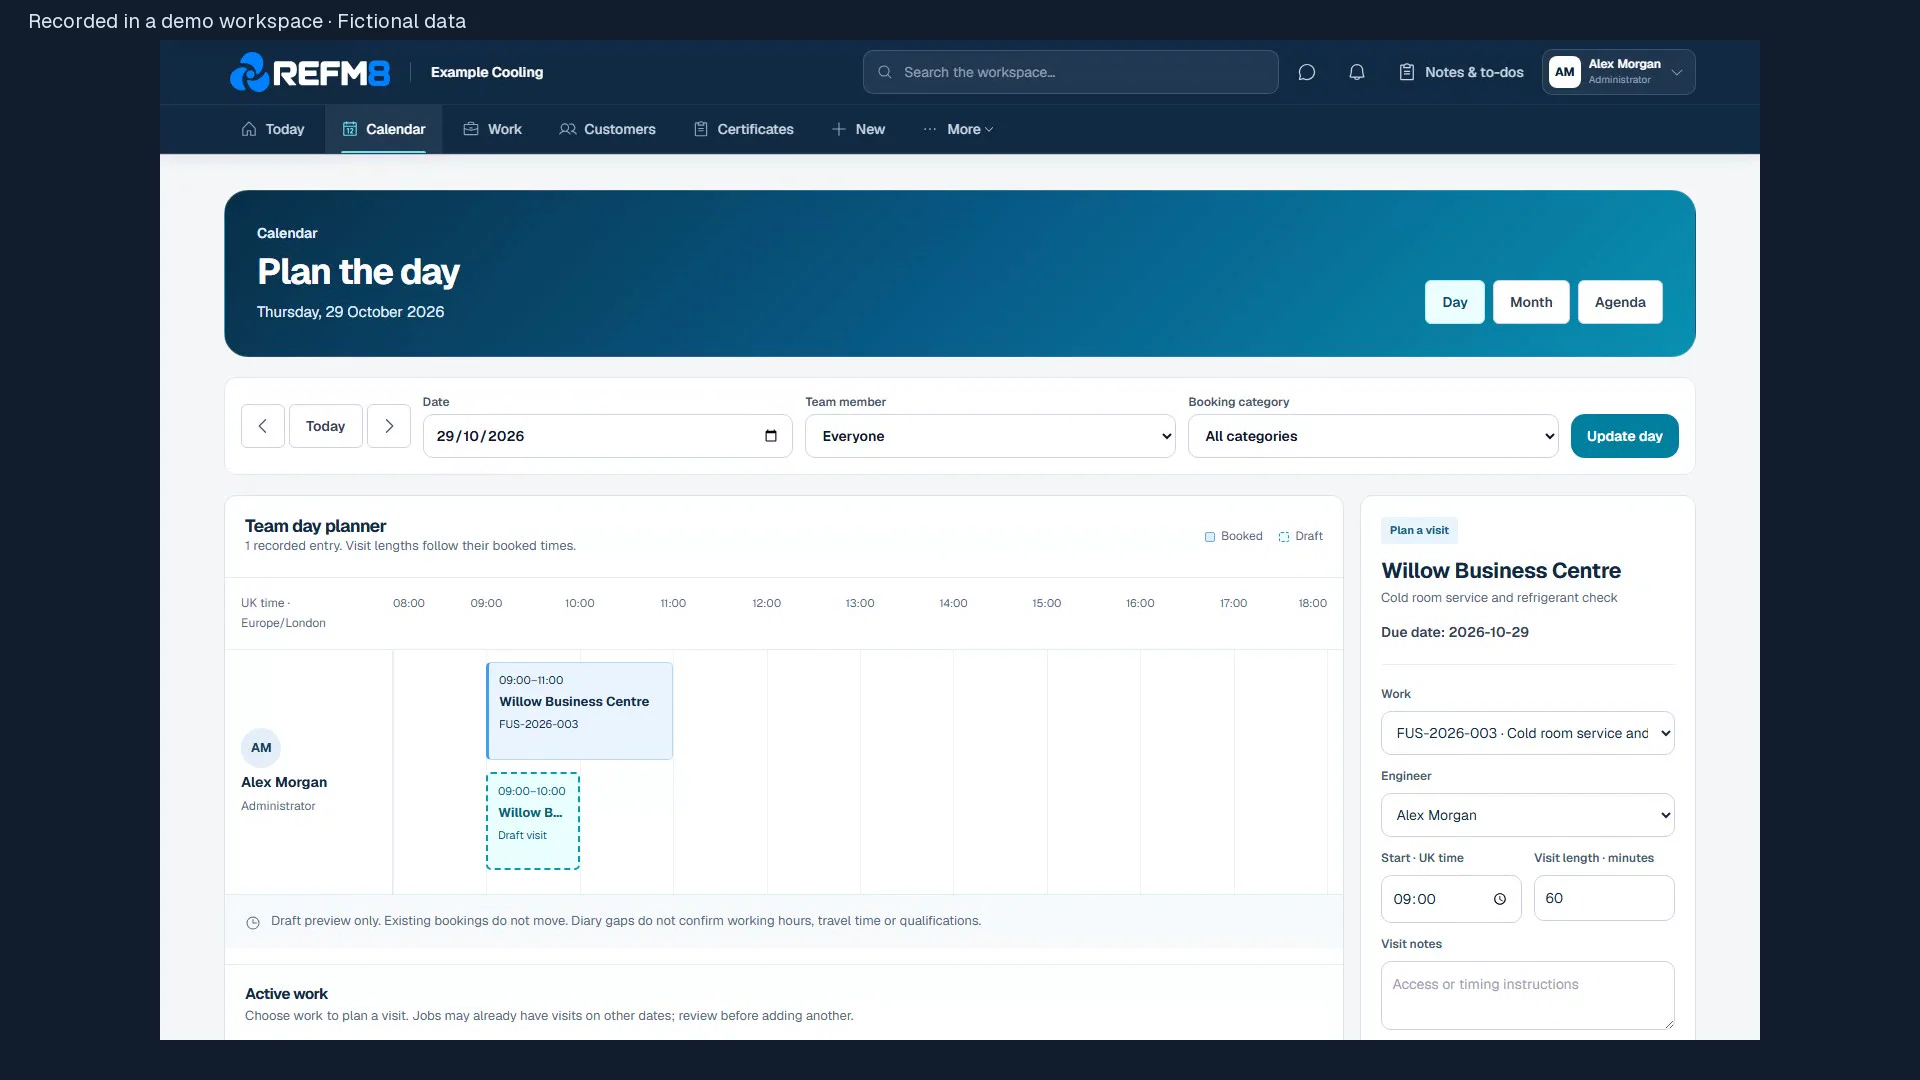Click the Update day button
The image size is (1920, 1080).
pyautogui.click(x=1625, y=436)
